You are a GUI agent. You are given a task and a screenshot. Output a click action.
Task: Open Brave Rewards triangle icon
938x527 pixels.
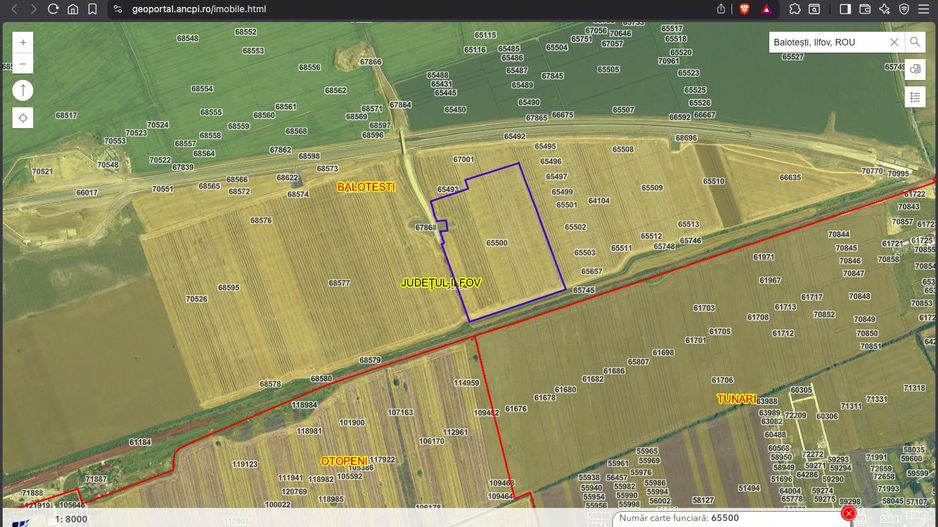(766, 9)
